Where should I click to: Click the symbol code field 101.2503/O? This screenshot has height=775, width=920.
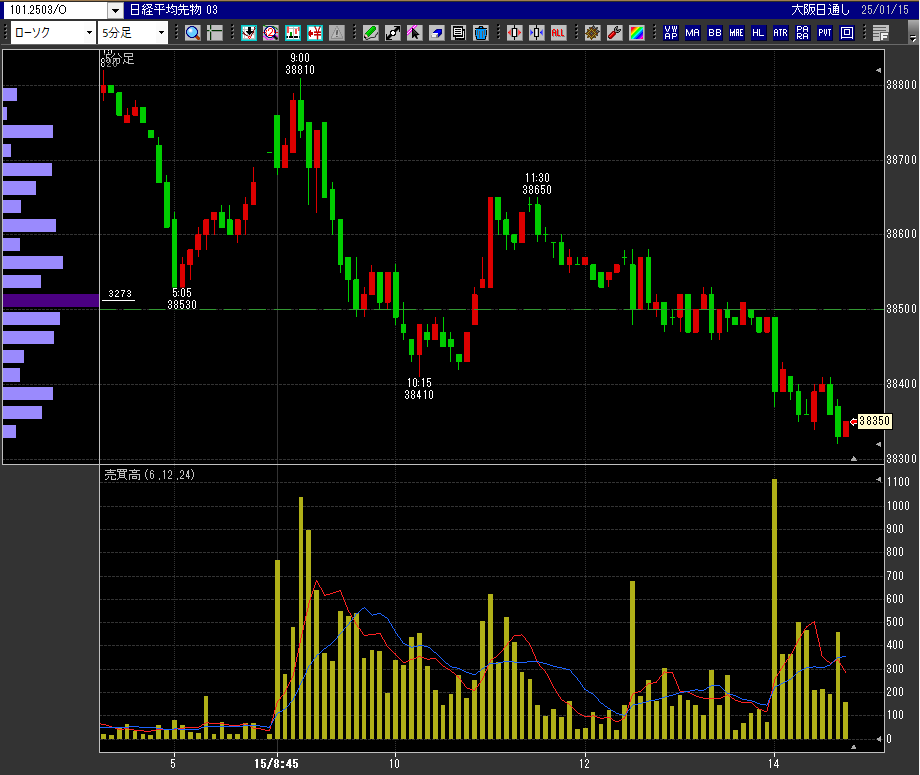(x=57, y=10)
